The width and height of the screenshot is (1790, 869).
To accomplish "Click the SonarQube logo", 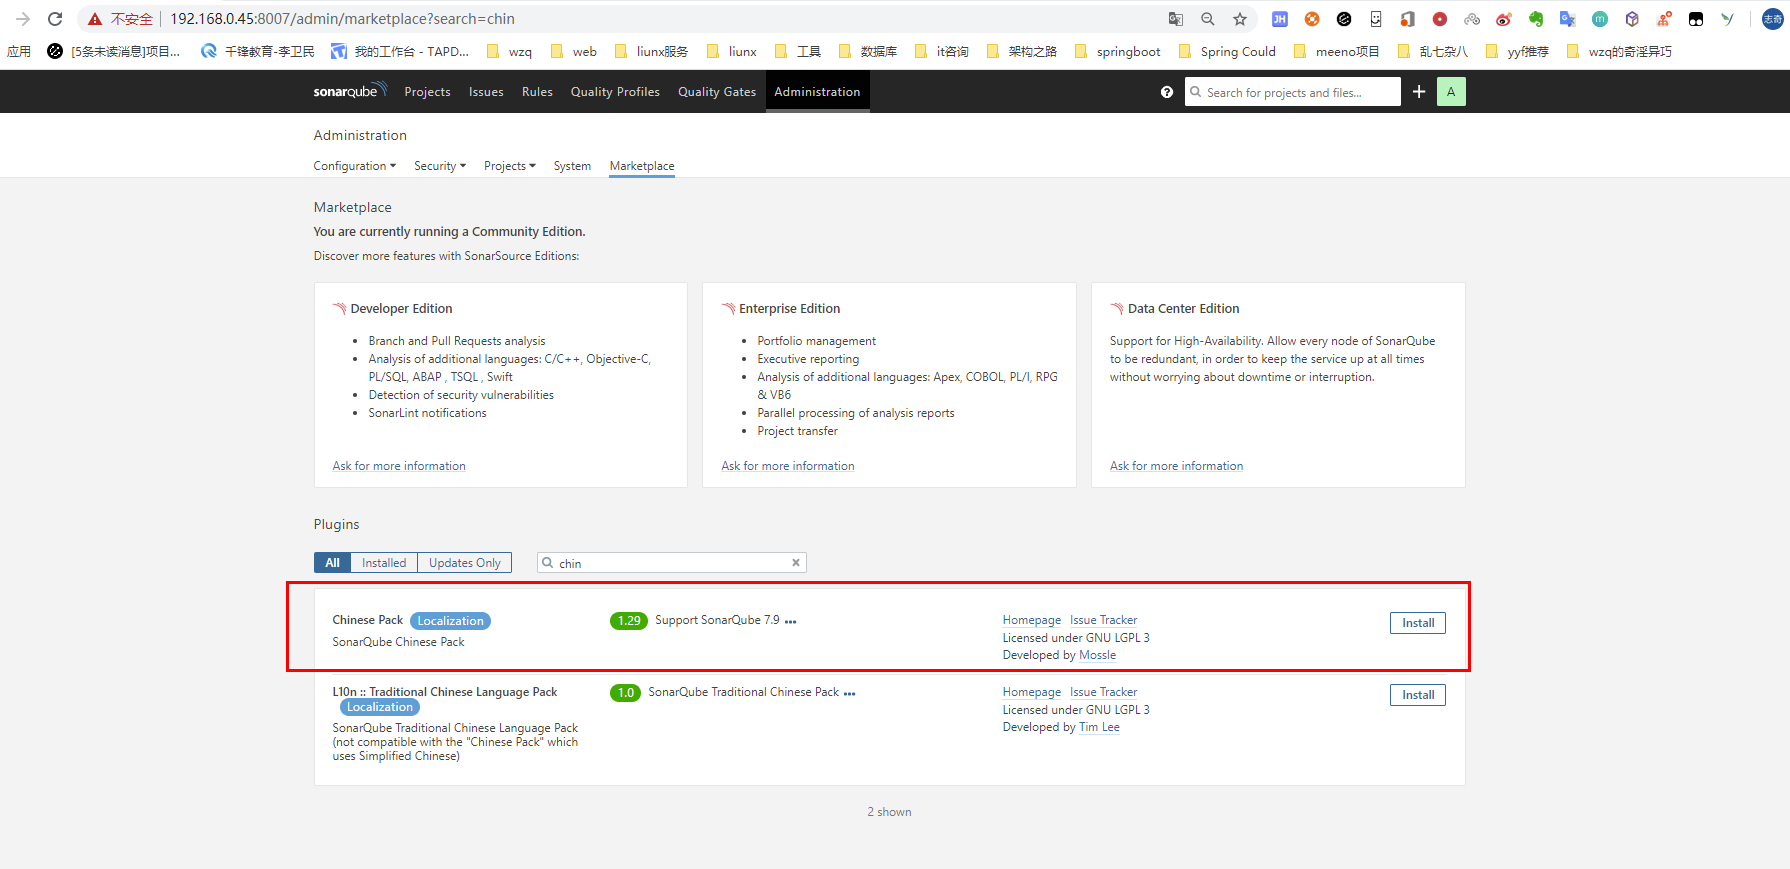I will pos(349,91).
